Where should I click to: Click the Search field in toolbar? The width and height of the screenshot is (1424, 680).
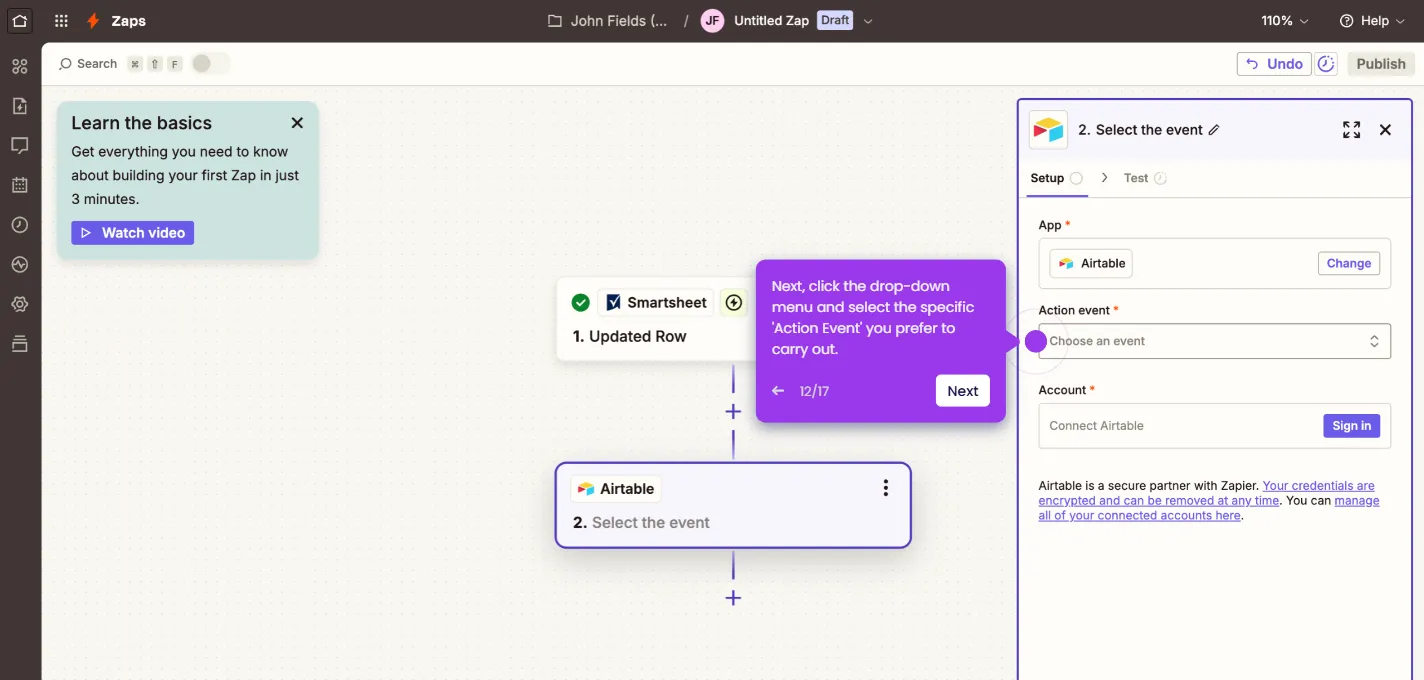click(88, 64)
